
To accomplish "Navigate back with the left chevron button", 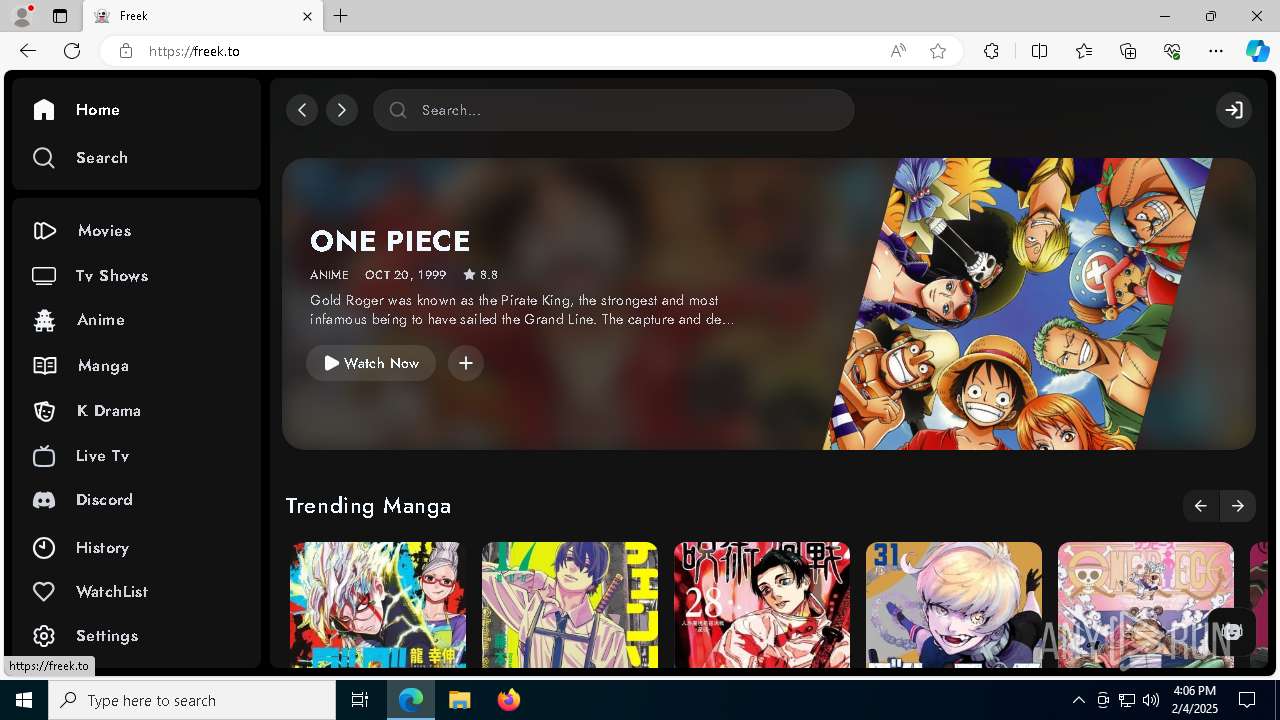I will (x=302, y=110).
